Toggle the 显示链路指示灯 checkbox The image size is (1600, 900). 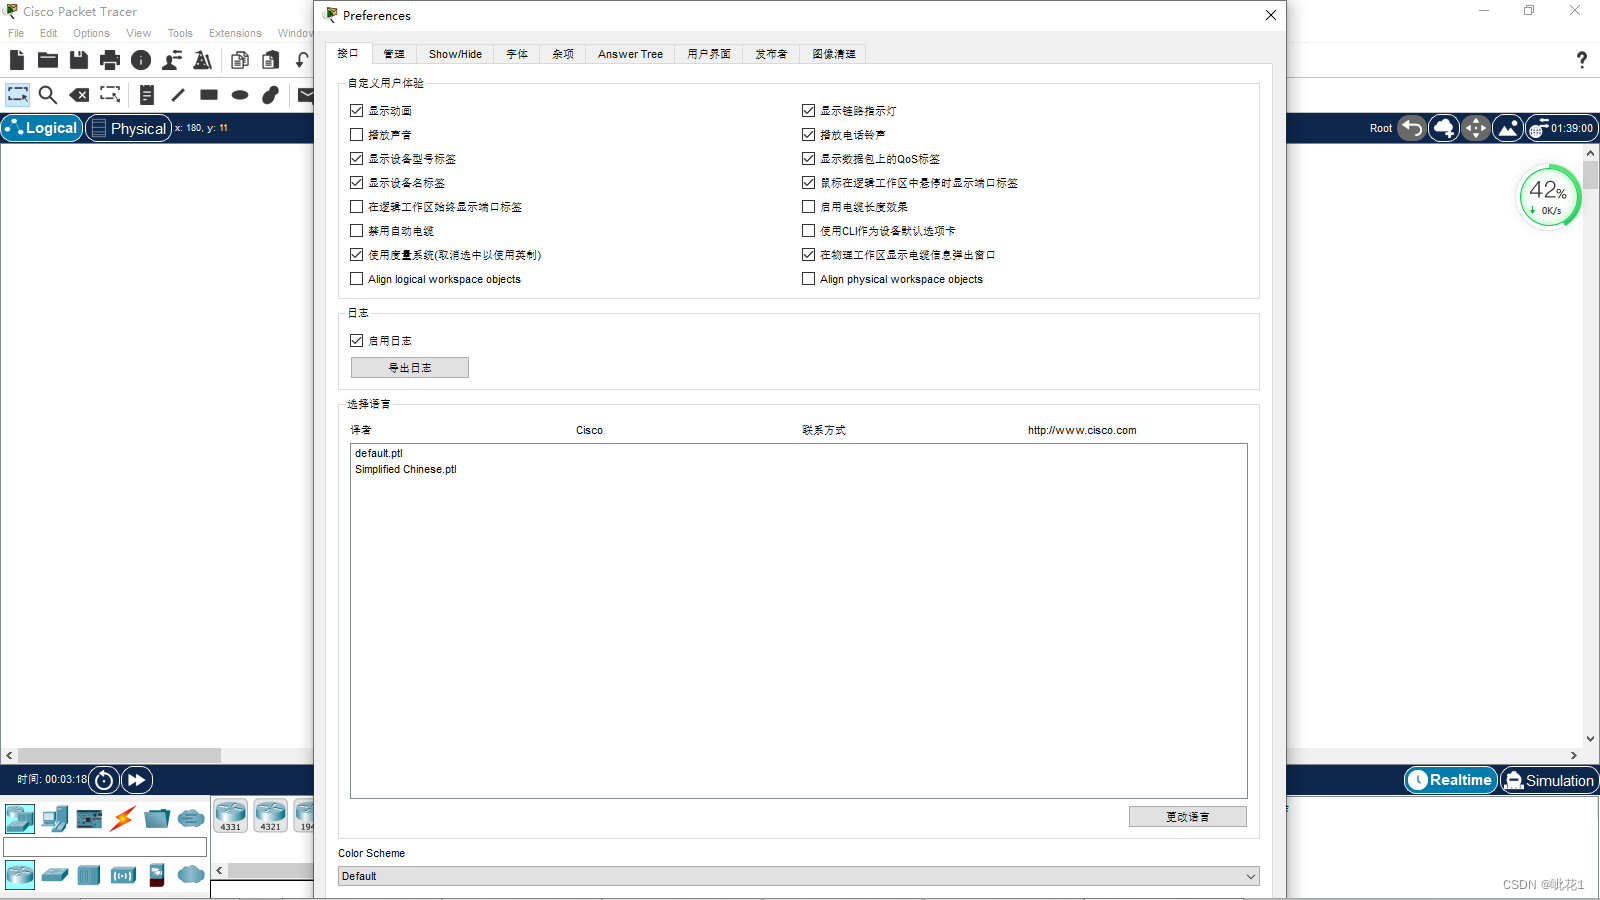(x=808, y=110)
